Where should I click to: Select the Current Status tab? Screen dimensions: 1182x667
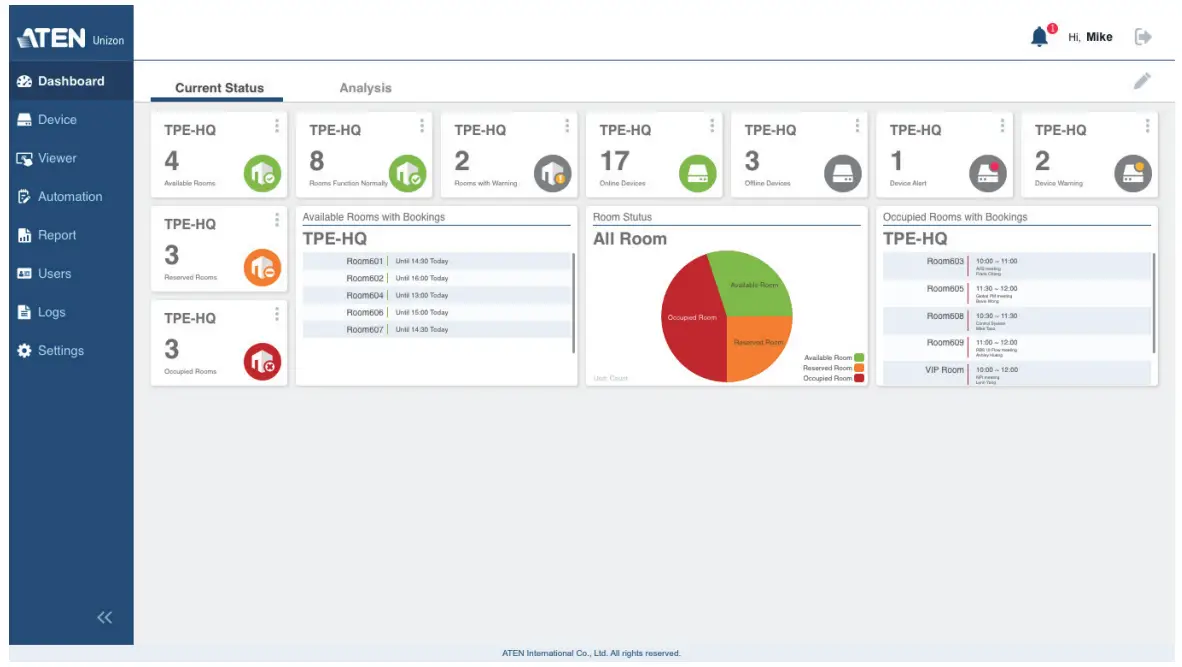[x=217, y=88]
